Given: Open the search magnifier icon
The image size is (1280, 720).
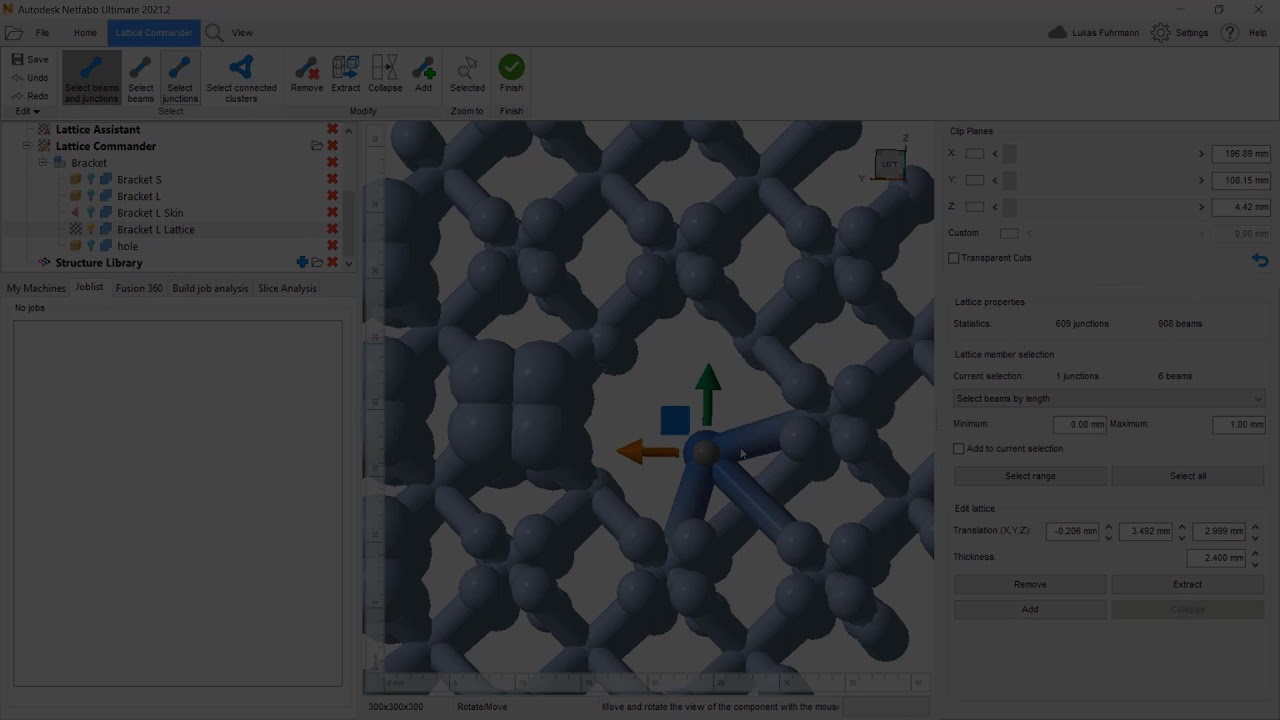Looking at the screenshot, I should click(214, 33).
